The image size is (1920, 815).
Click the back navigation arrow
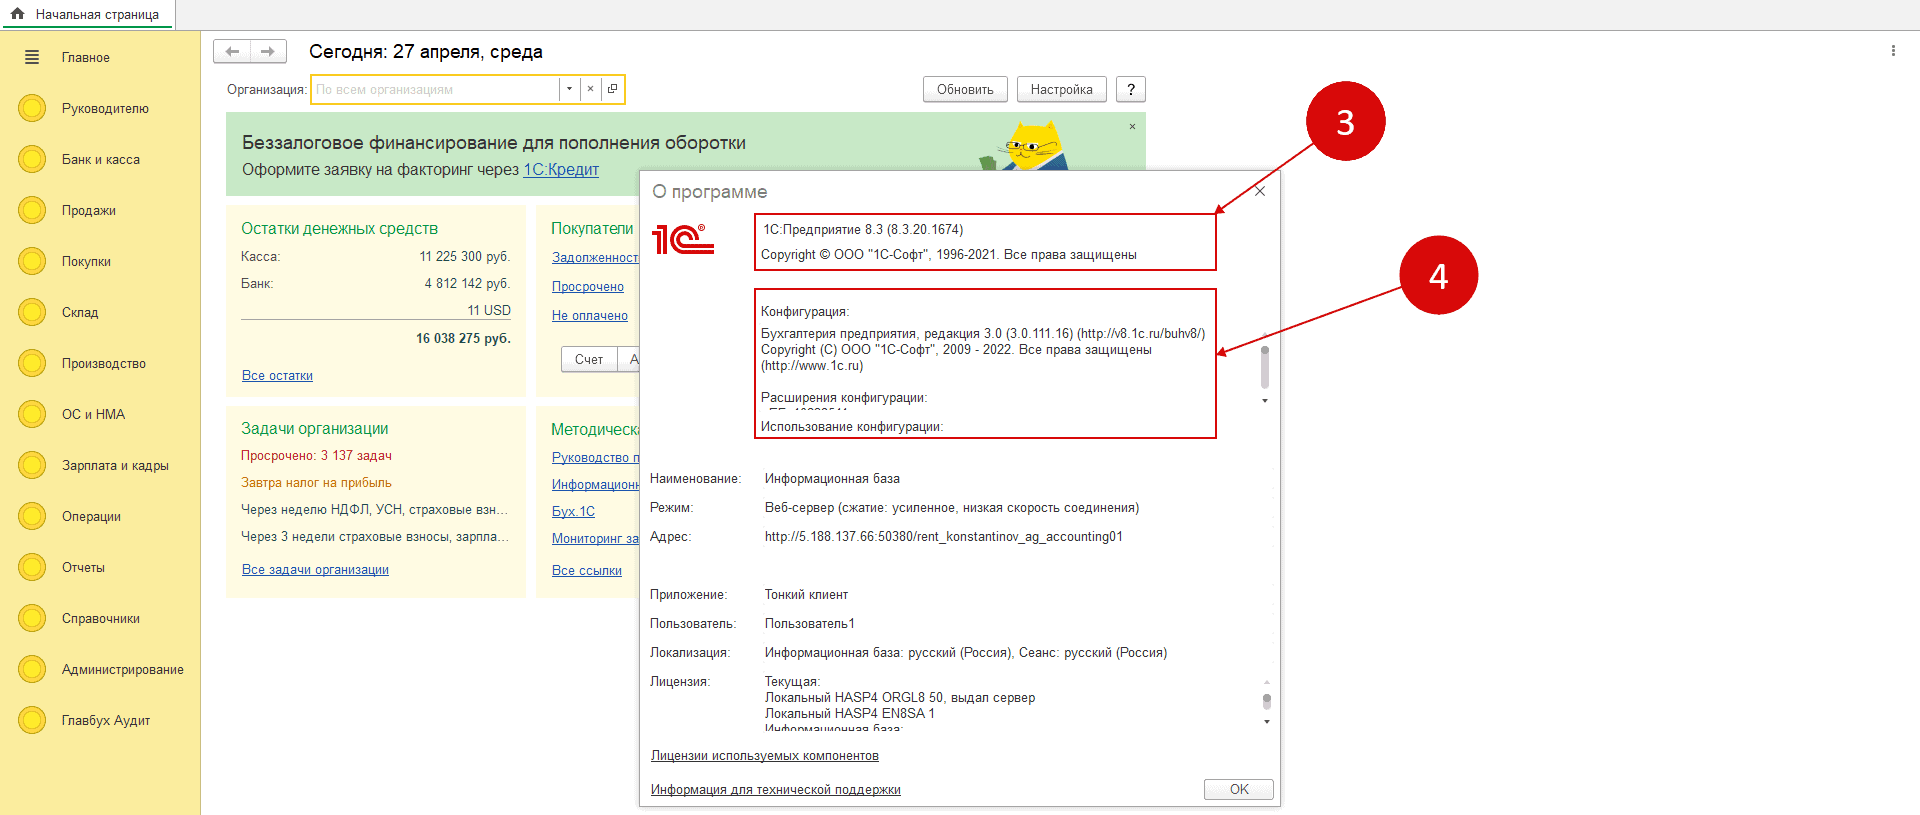pyautogui.click(x=232, y=52)
